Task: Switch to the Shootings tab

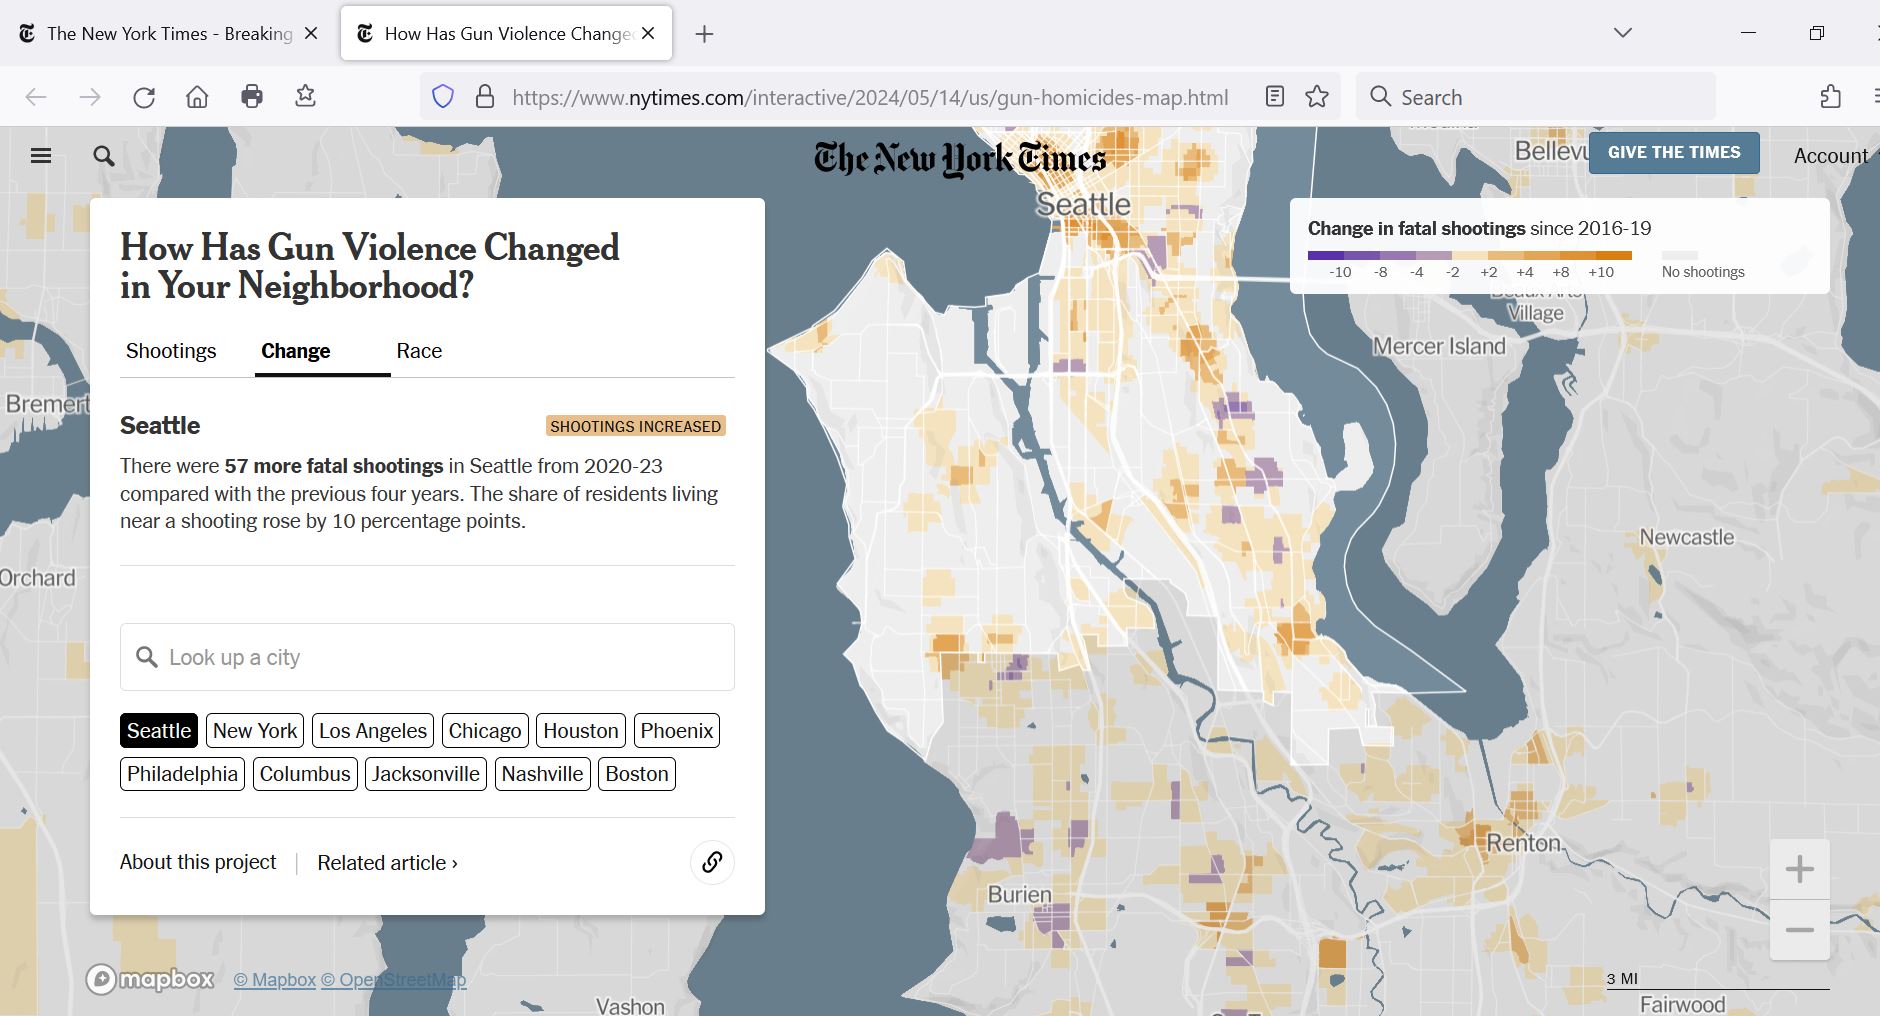Action: 171,351
